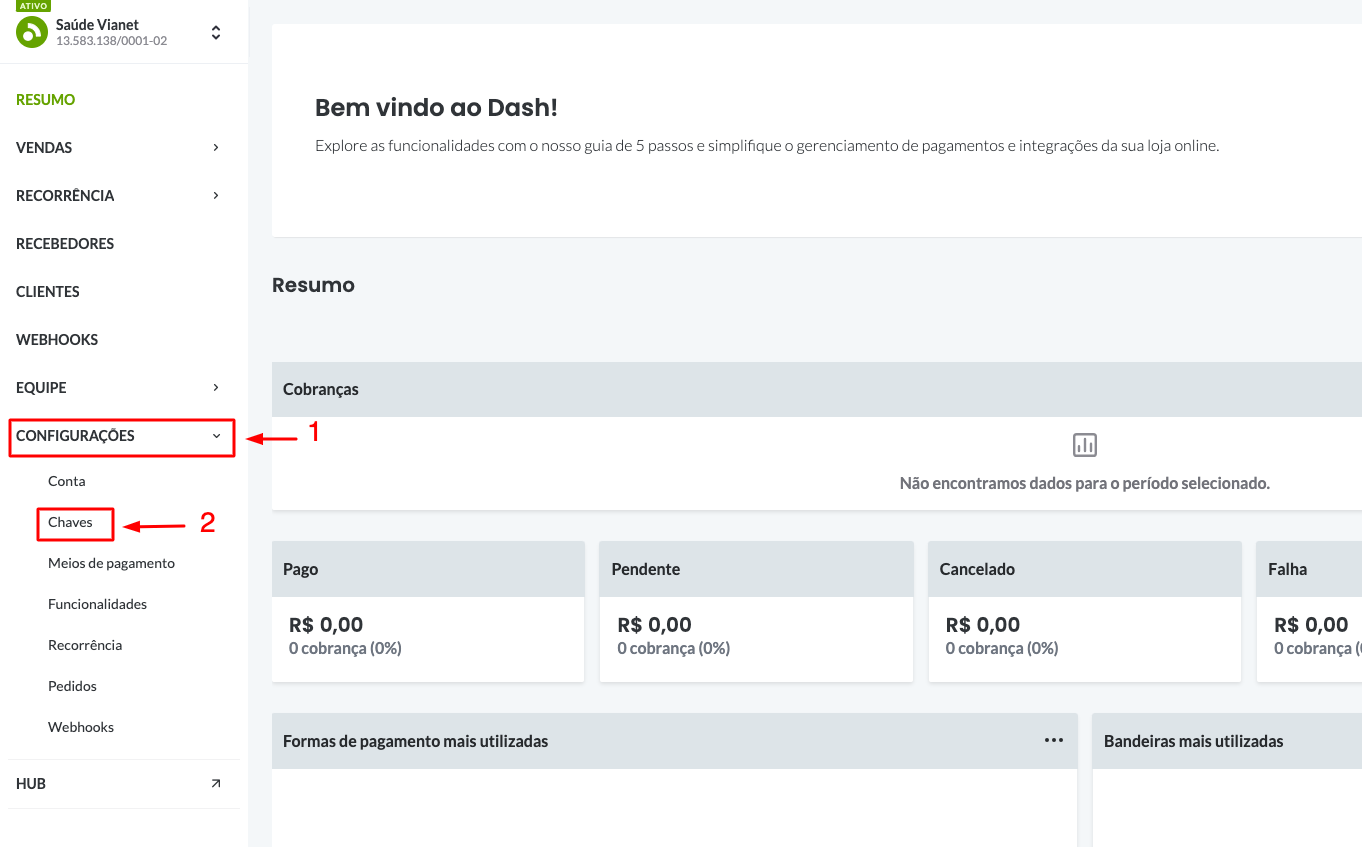Click Funcionalidades in the settings submenu
The width and height of the screenshot is (1362, 847).
coord(97,604)
